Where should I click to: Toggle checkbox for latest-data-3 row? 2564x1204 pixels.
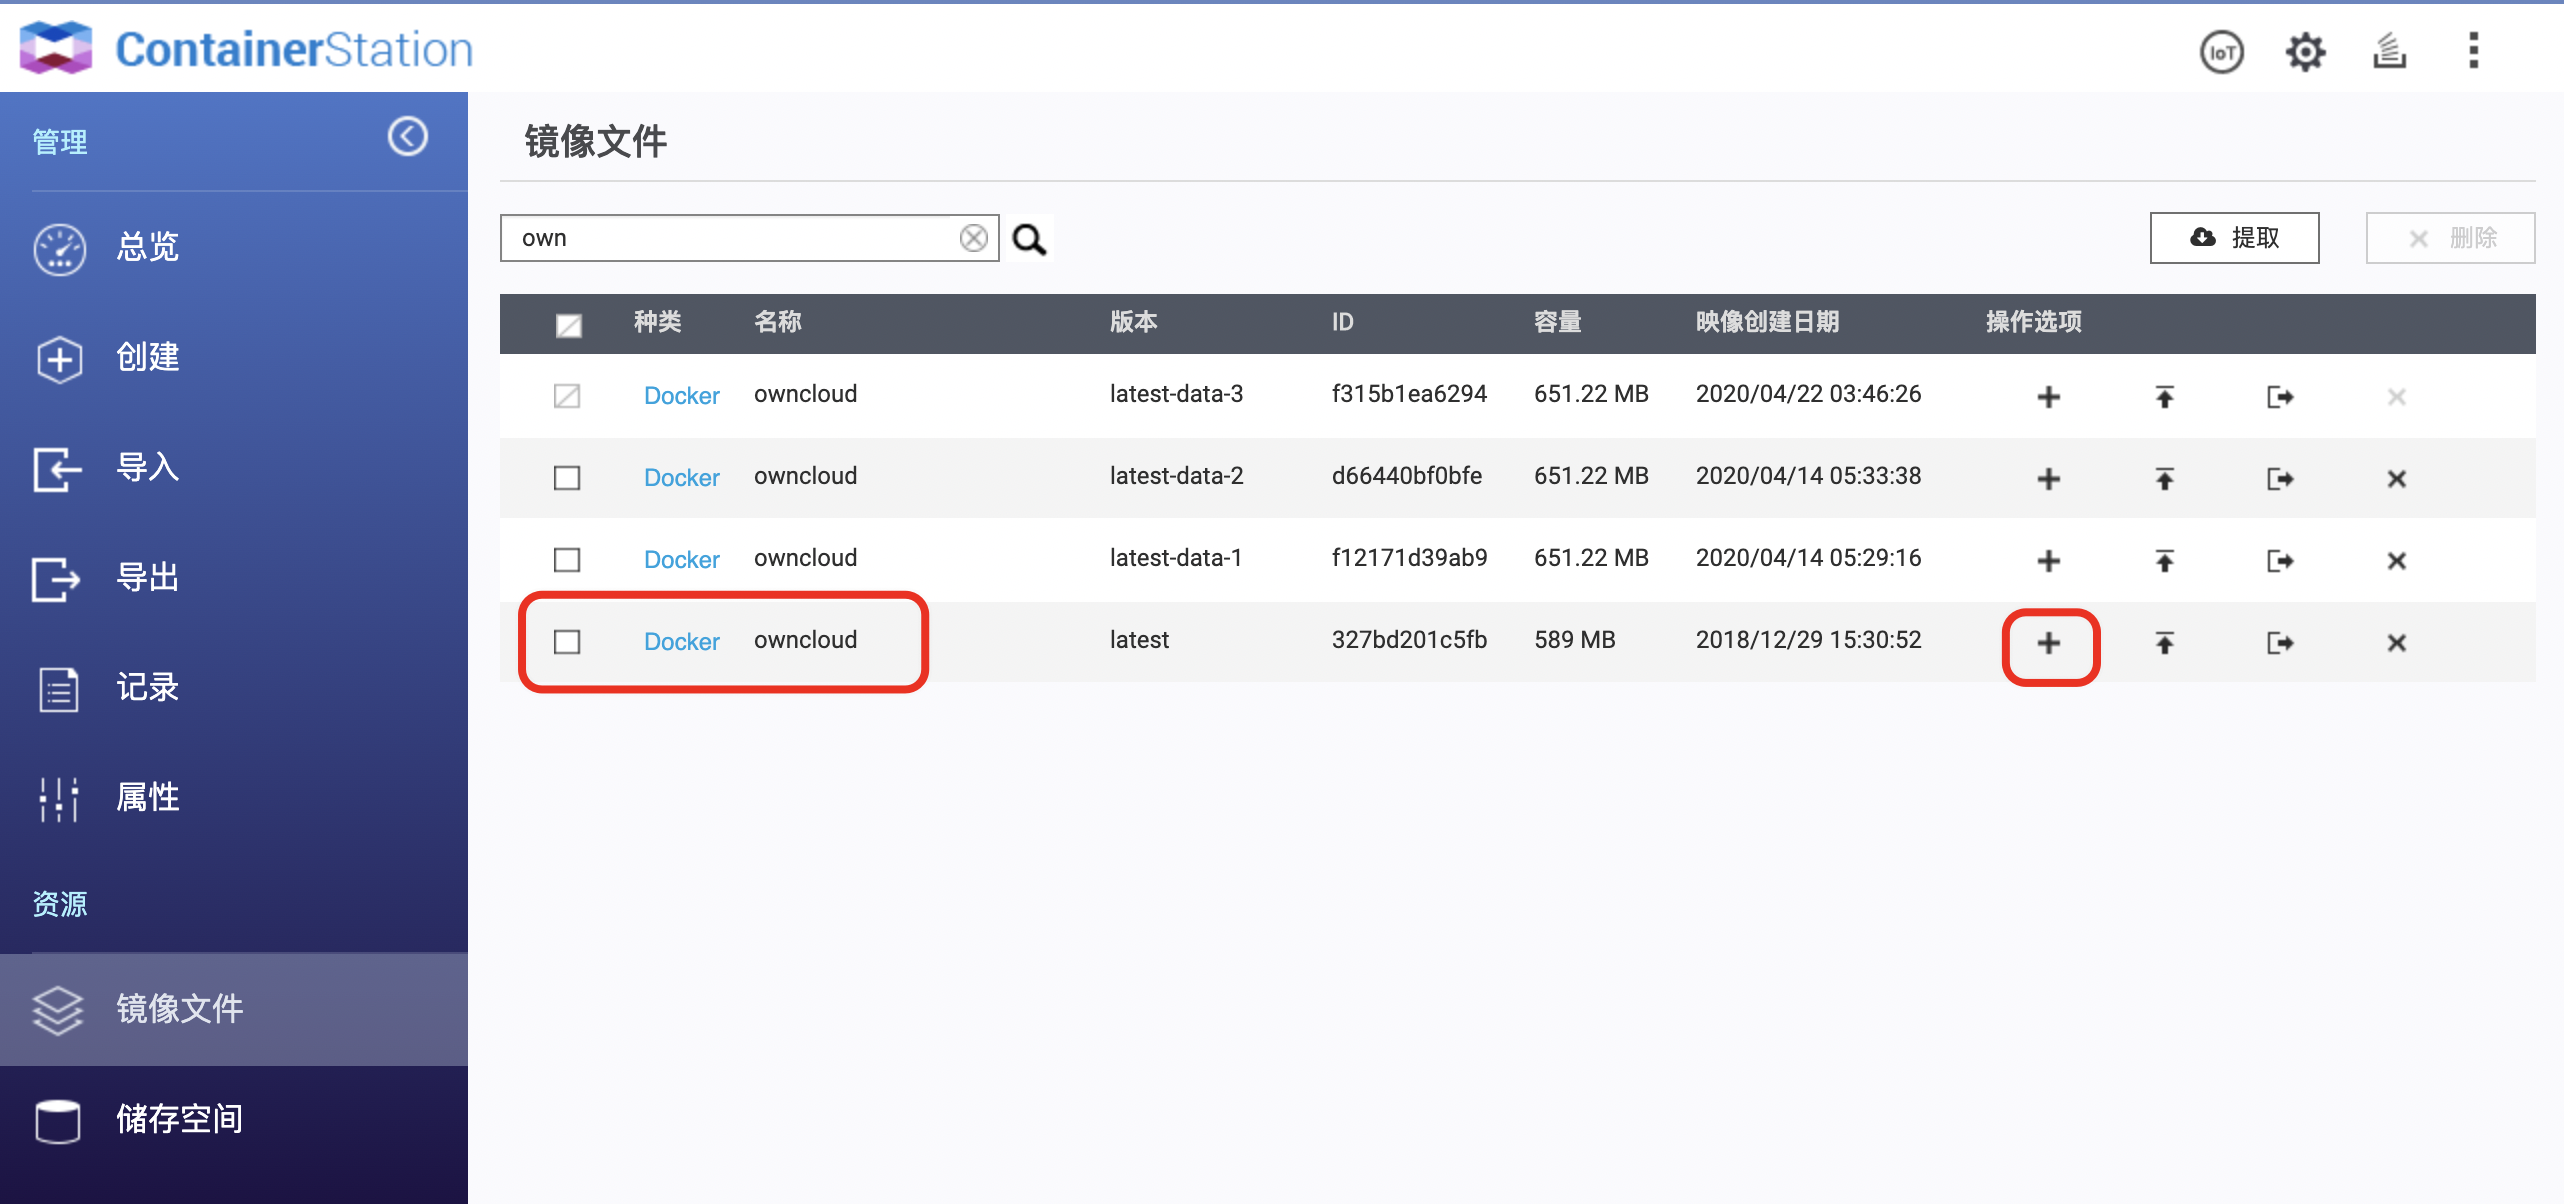(x=567, y=396)
